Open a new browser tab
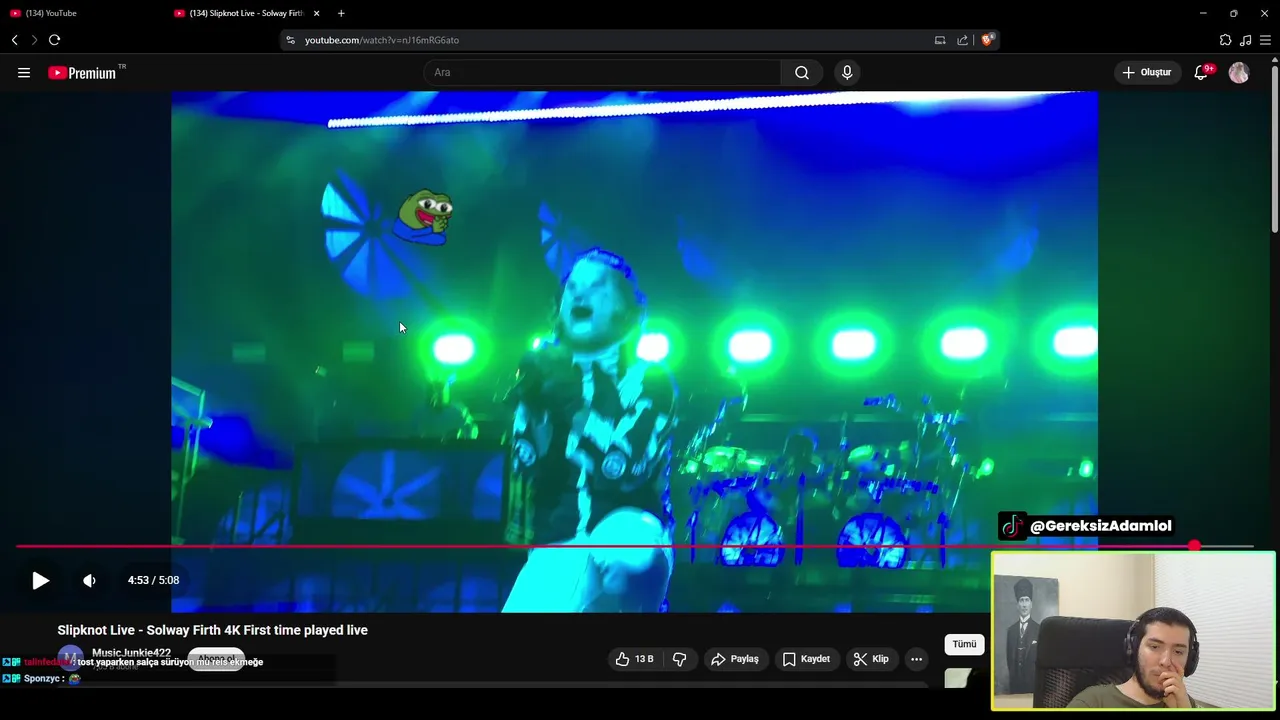Screen dimensions: 1280x720 [341, 13]
